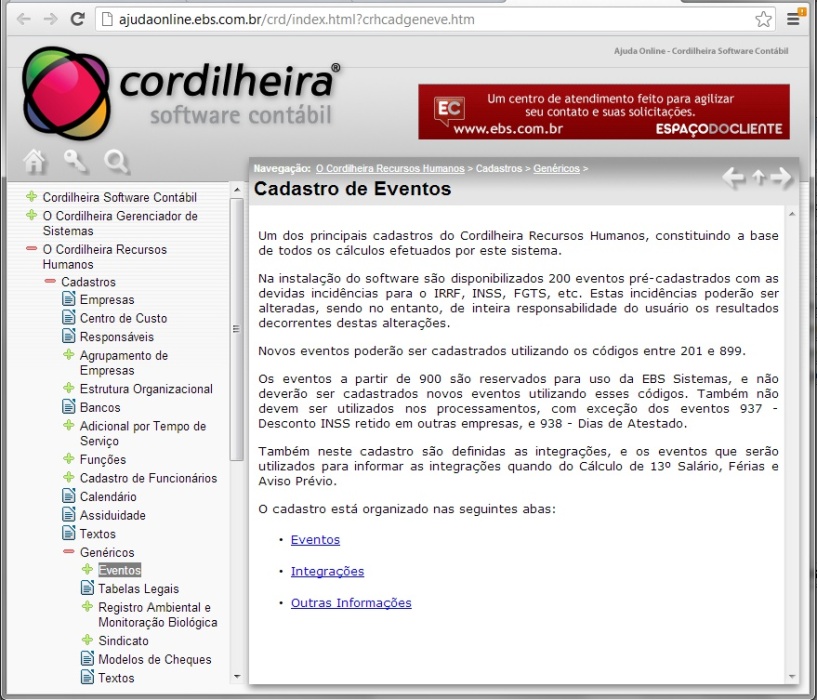Open the search magnifier icon
The image size is (817, 700).
tap(116, 162)
